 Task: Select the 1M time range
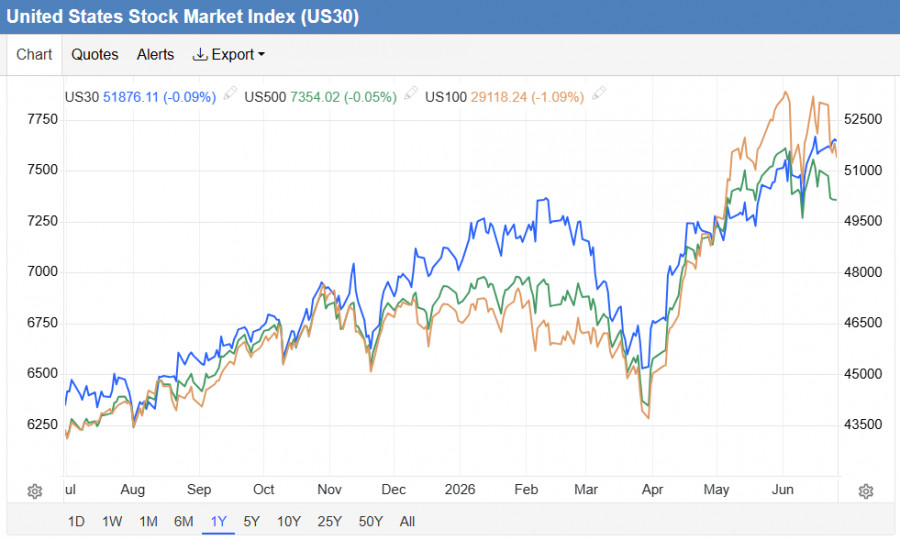(148, 521)
